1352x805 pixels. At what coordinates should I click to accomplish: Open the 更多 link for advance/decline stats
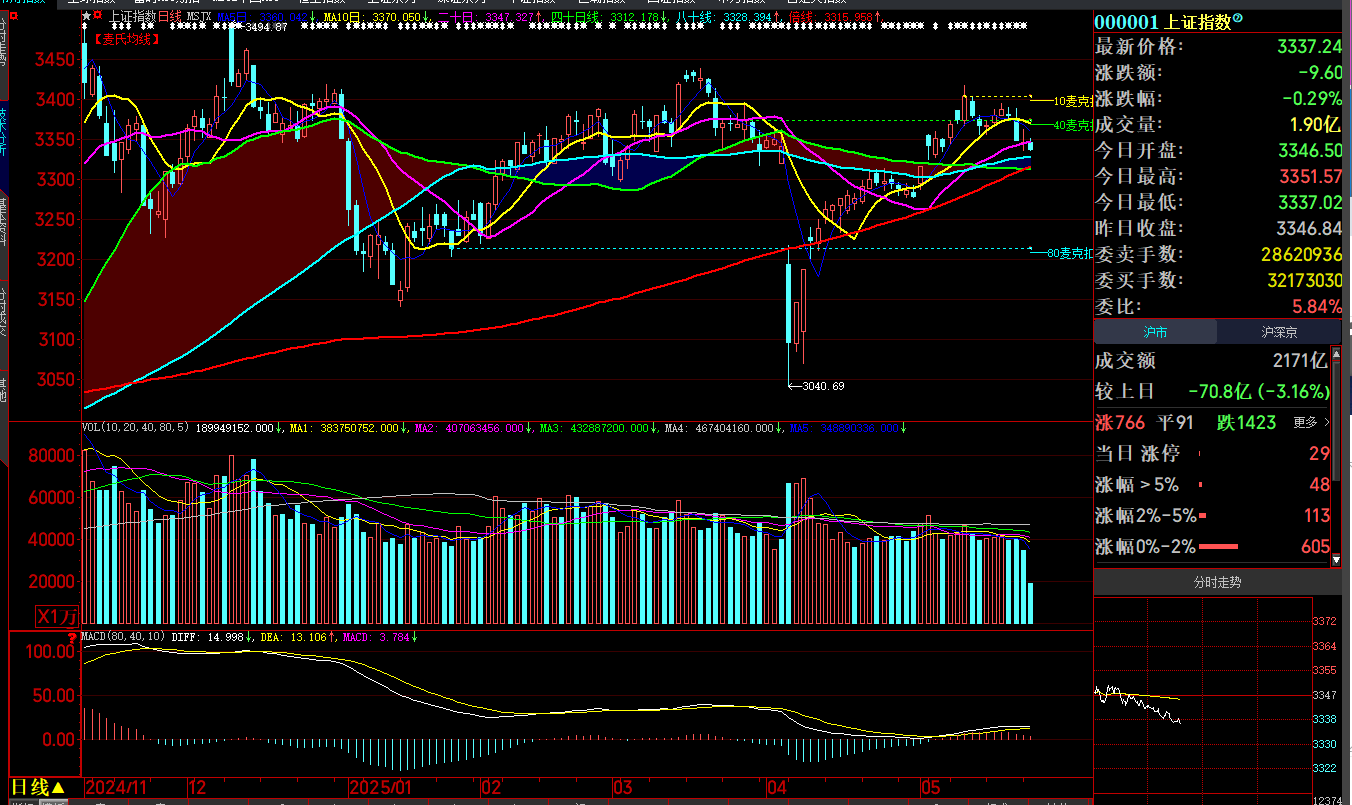pyautogui.click(x=1312, y=423)
